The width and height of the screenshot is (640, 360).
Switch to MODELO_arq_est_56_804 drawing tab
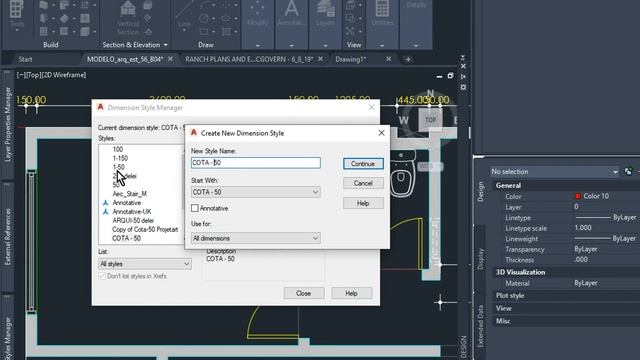coord(125,59)
